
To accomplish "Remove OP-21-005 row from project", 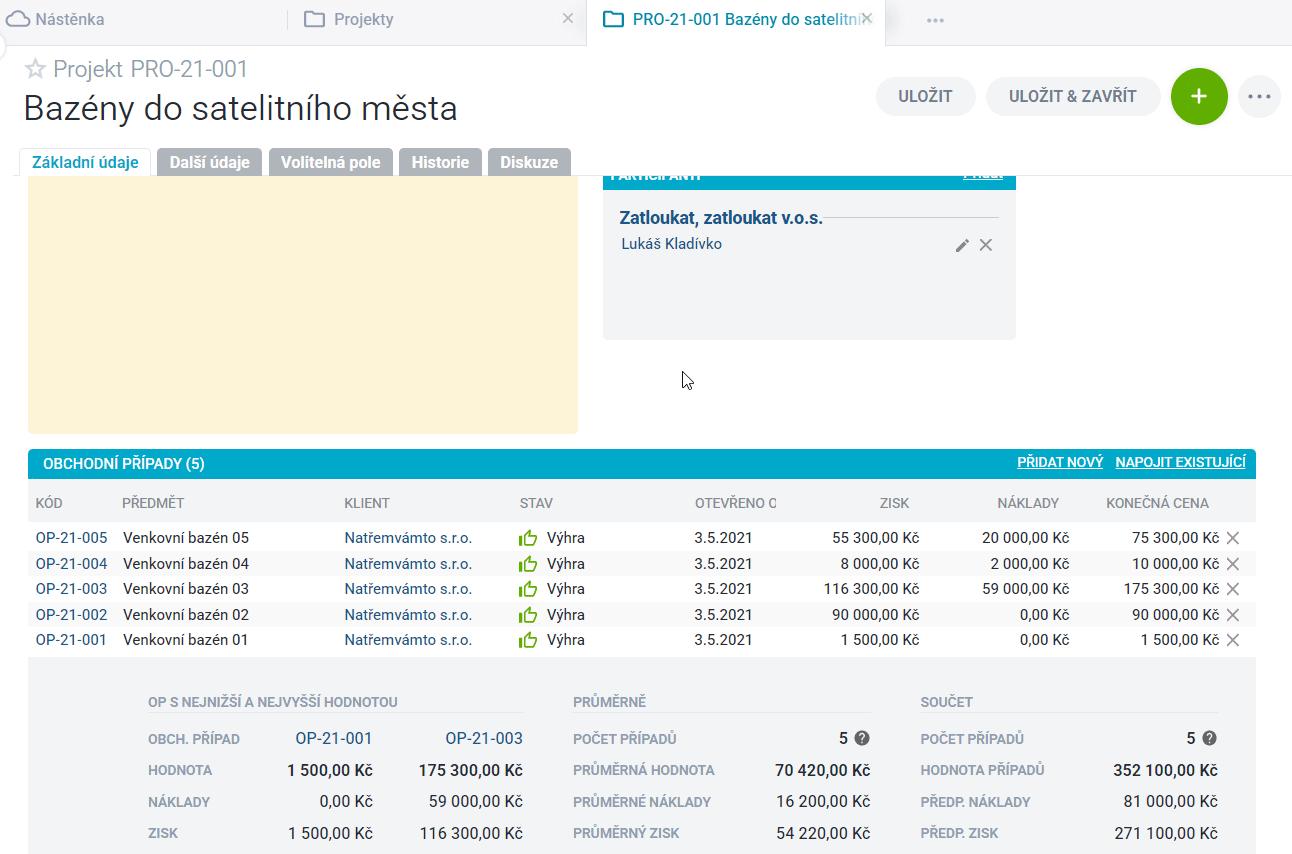I will click(x=1233, y=538).
